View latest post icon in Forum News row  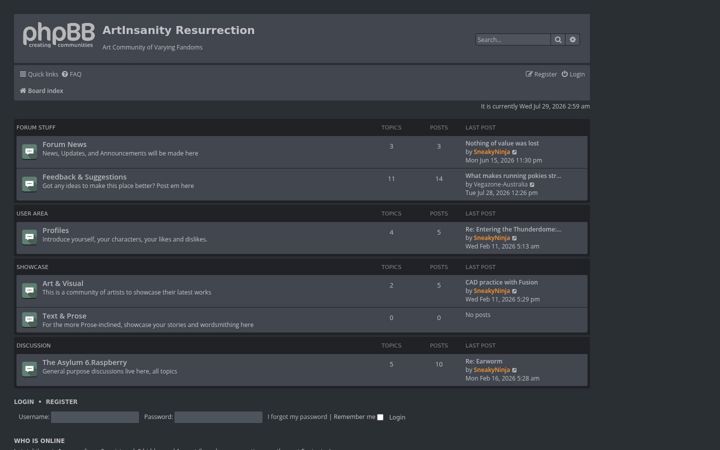(x=515, y=152)
